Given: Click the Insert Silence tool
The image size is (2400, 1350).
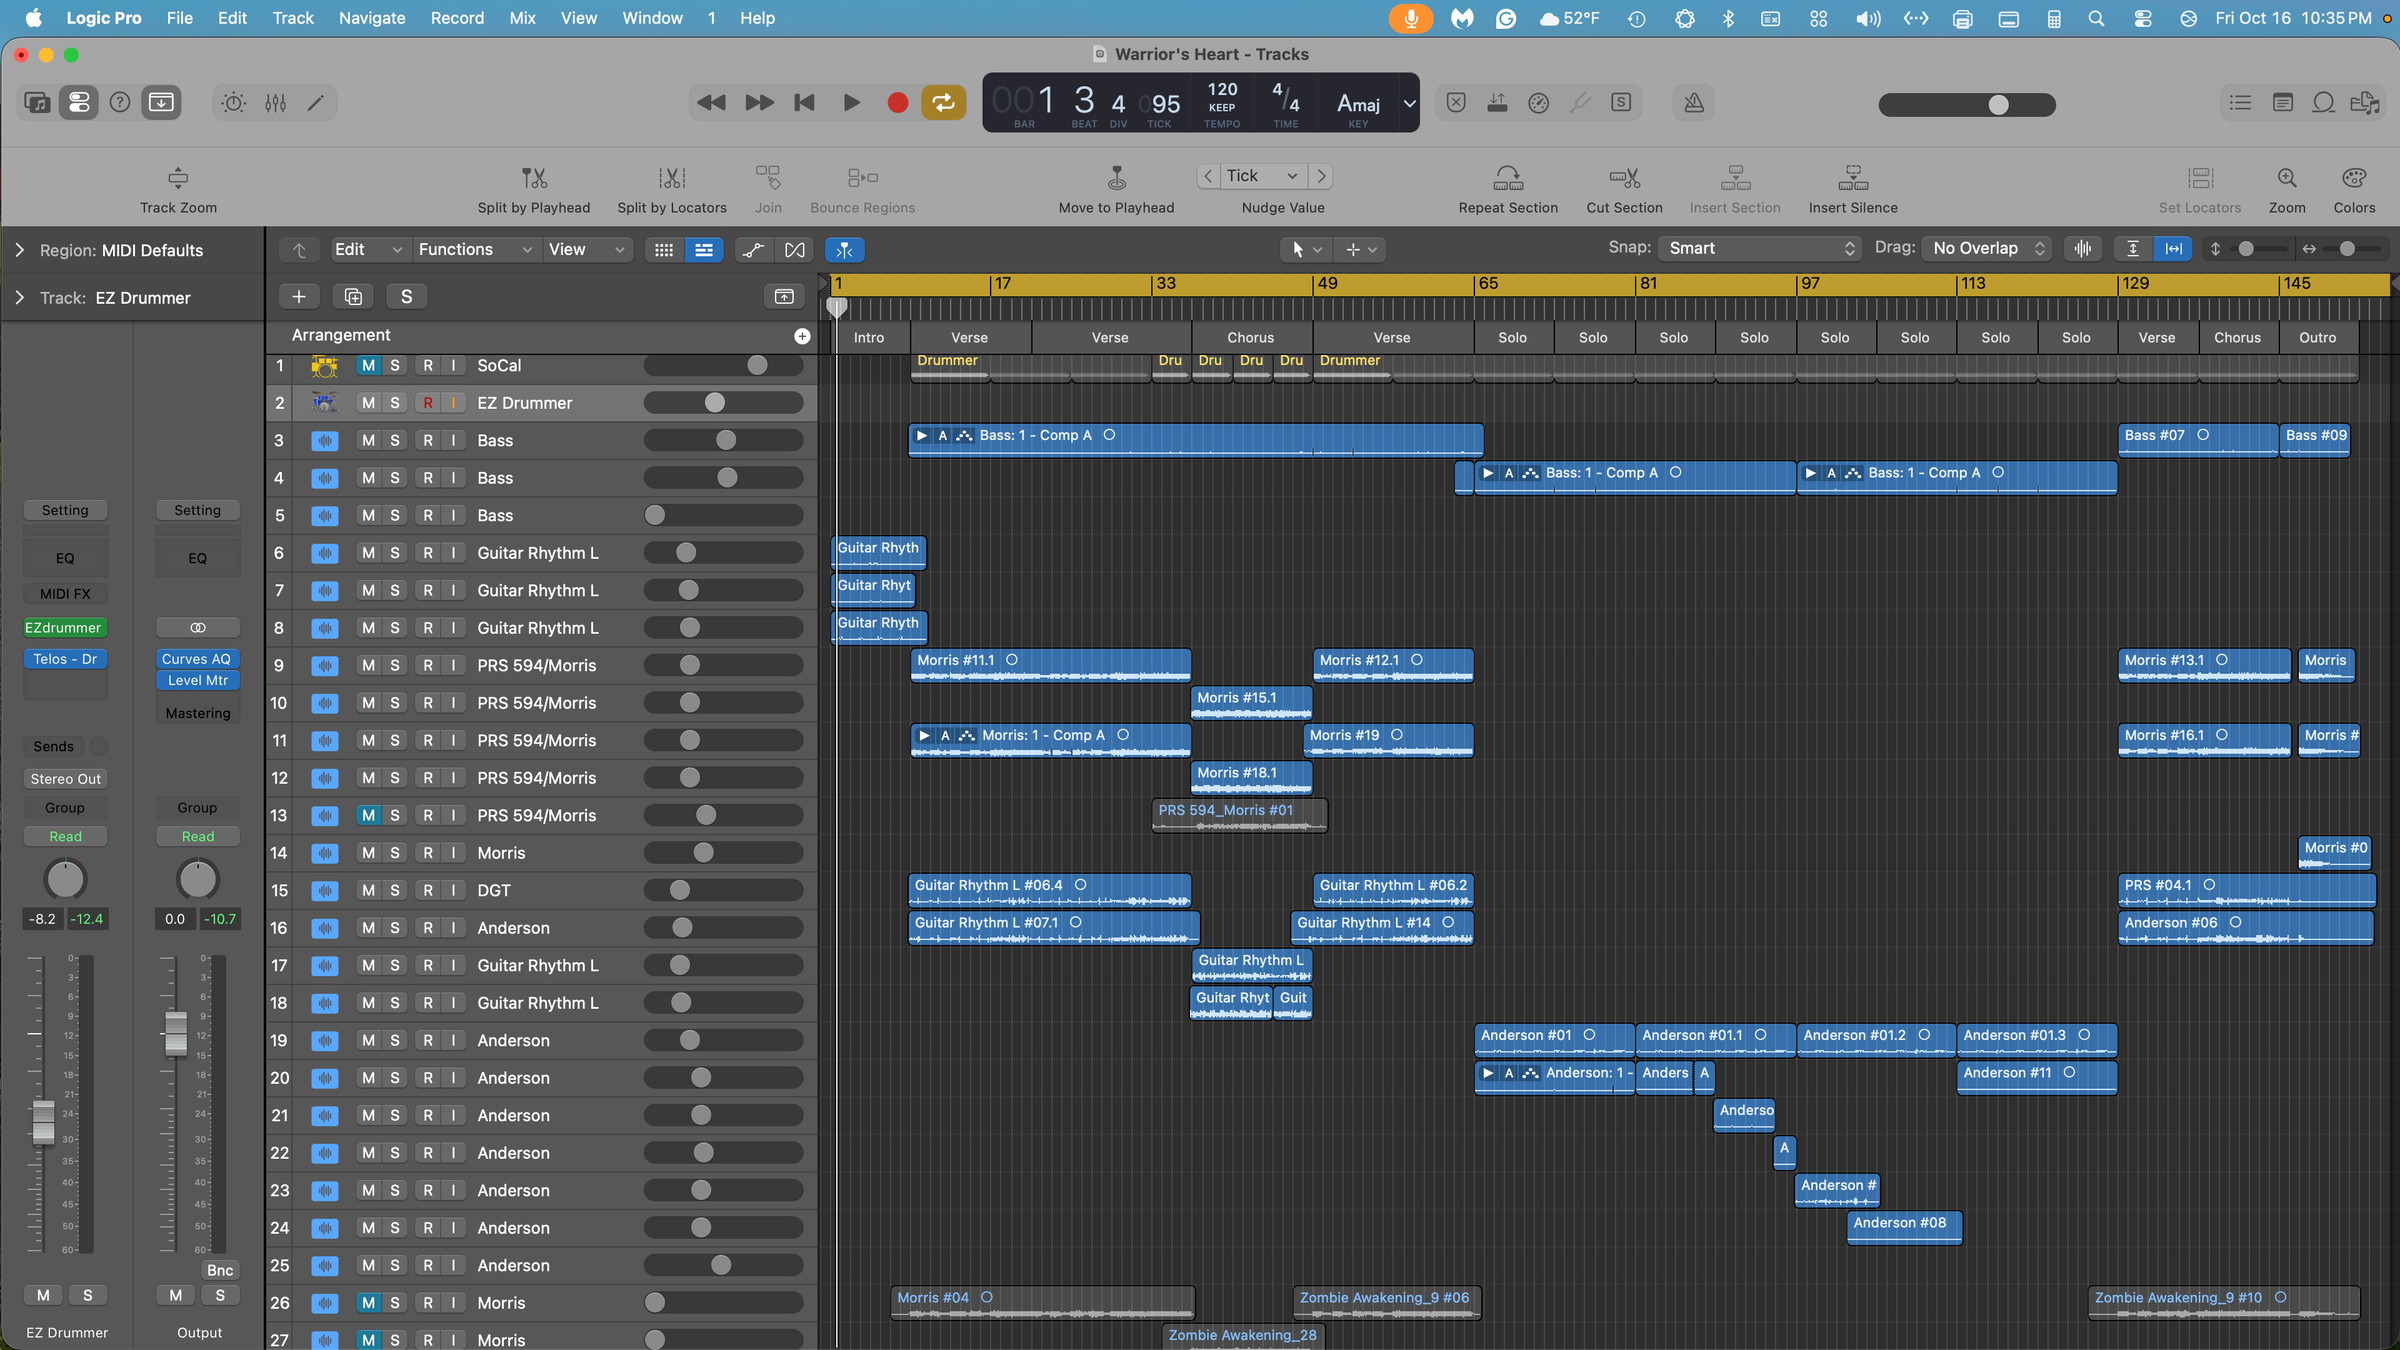Looking at the screenshot, I should (x=1853, y=190).
